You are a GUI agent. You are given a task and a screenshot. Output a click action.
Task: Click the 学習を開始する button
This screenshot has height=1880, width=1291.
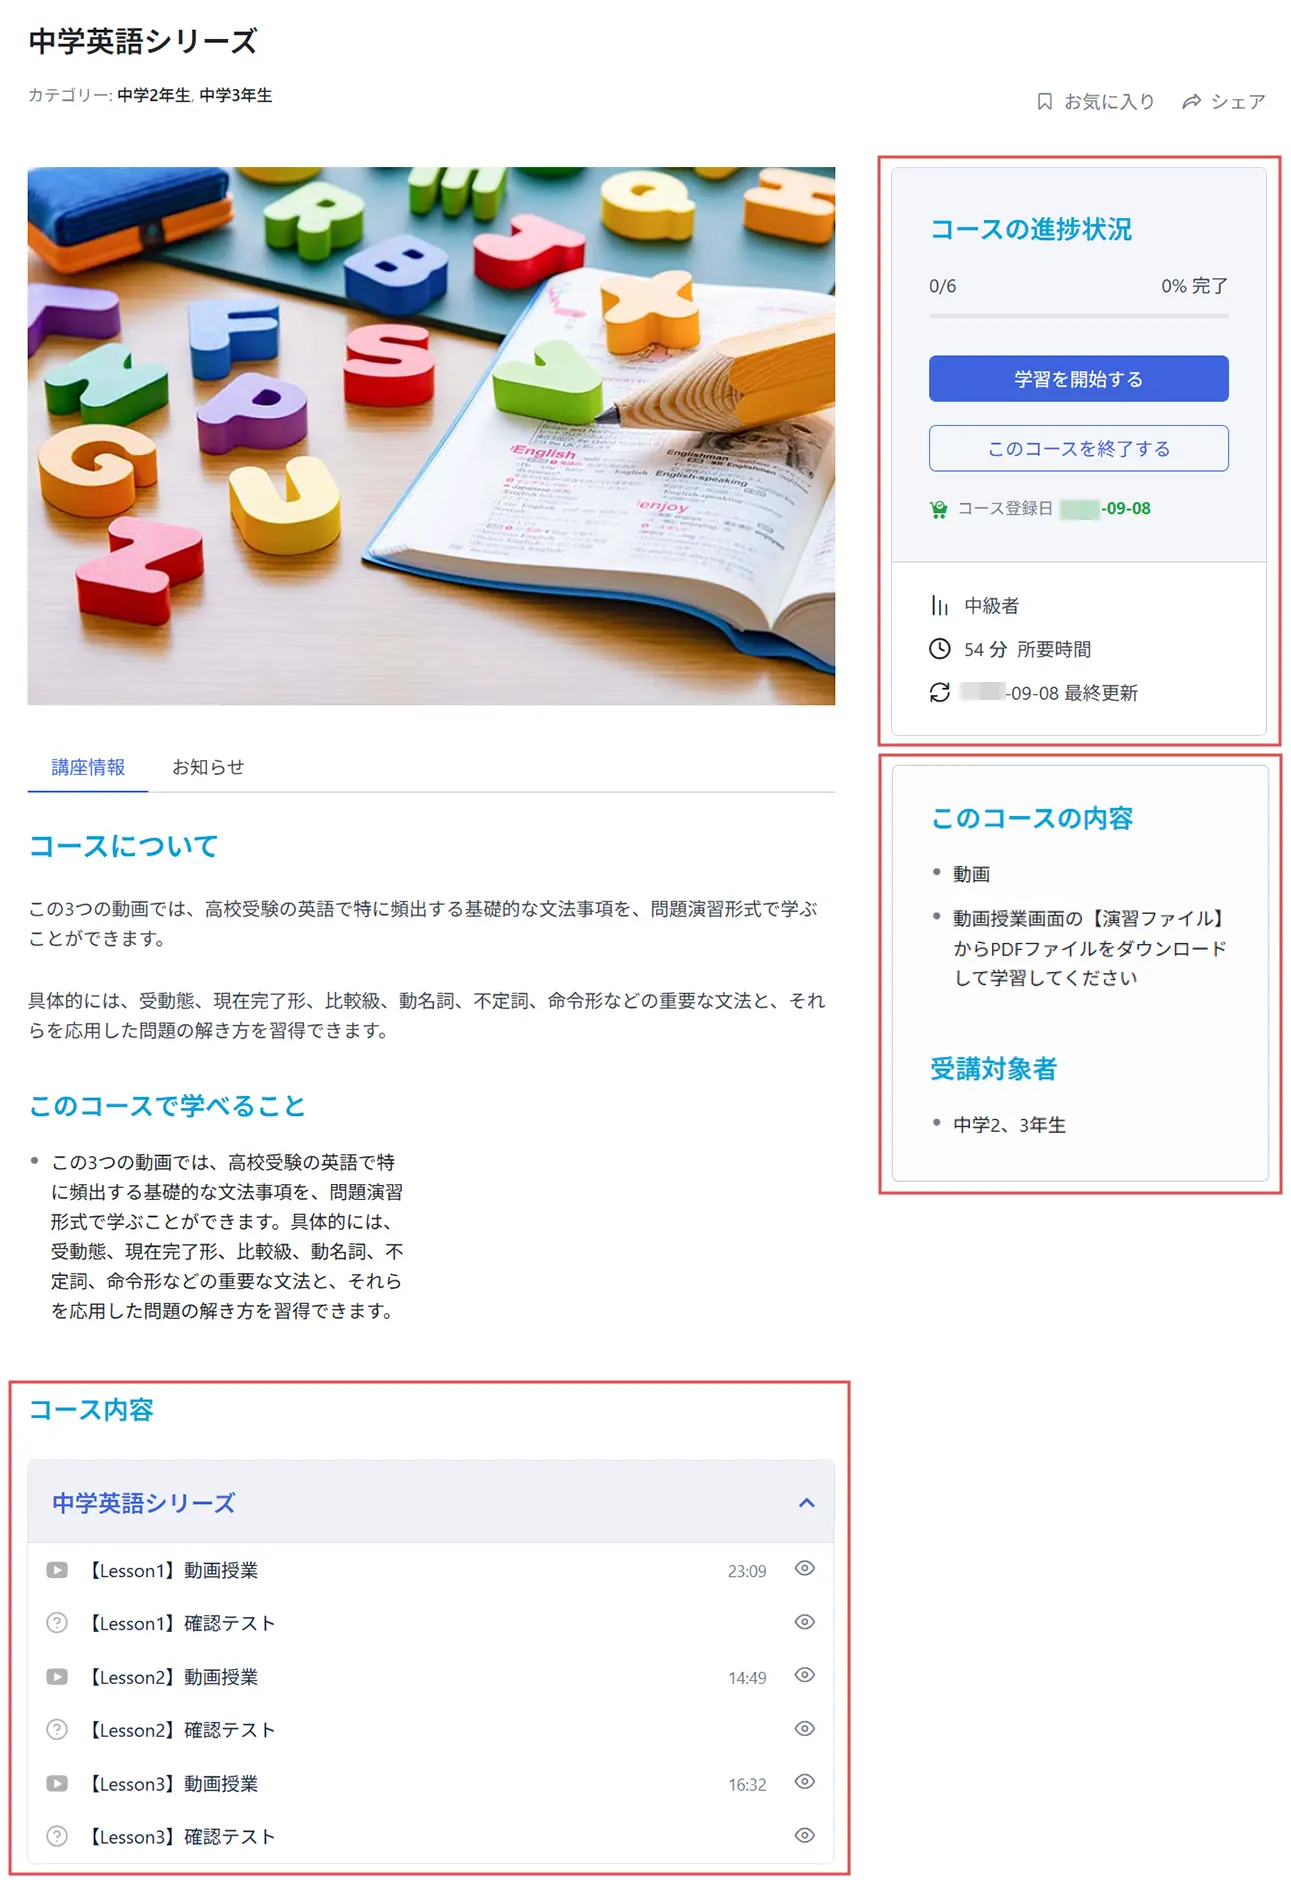[1078, 379]
